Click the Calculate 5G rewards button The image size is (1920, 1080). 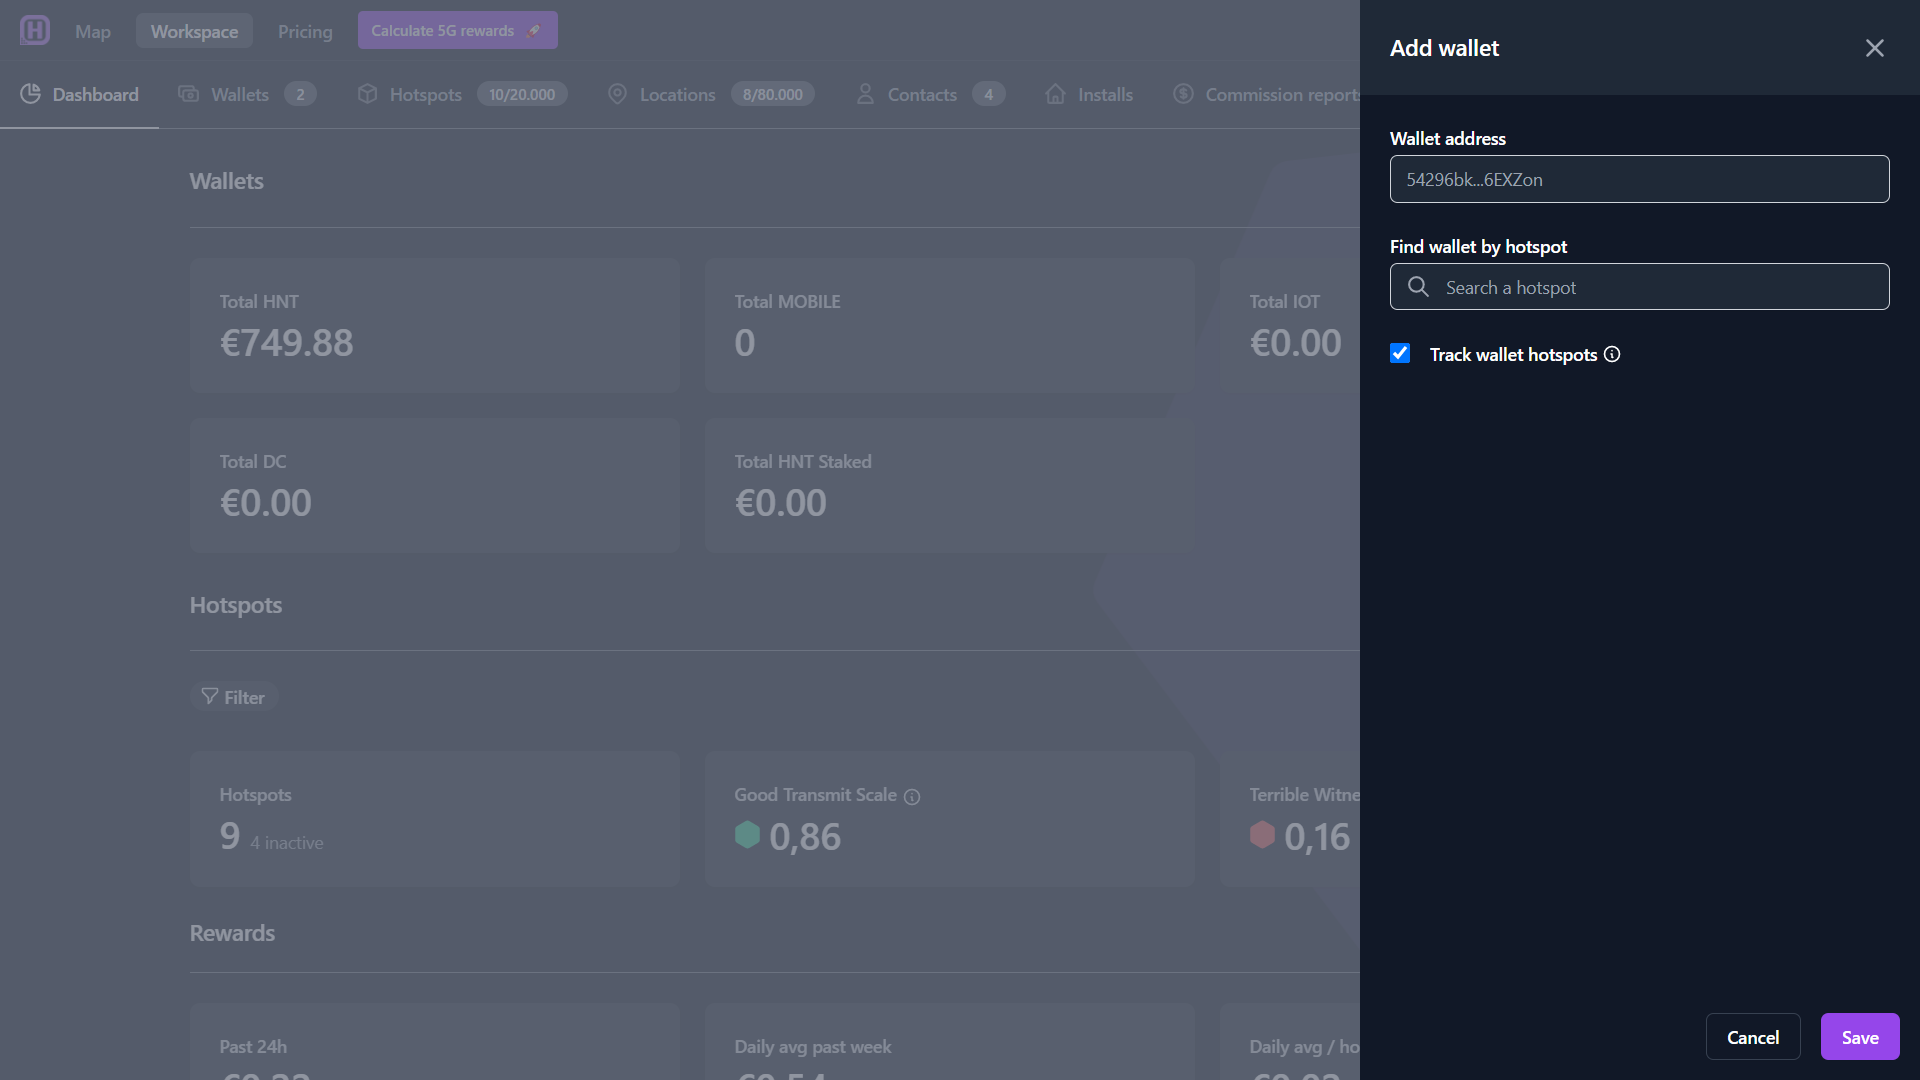457,31
